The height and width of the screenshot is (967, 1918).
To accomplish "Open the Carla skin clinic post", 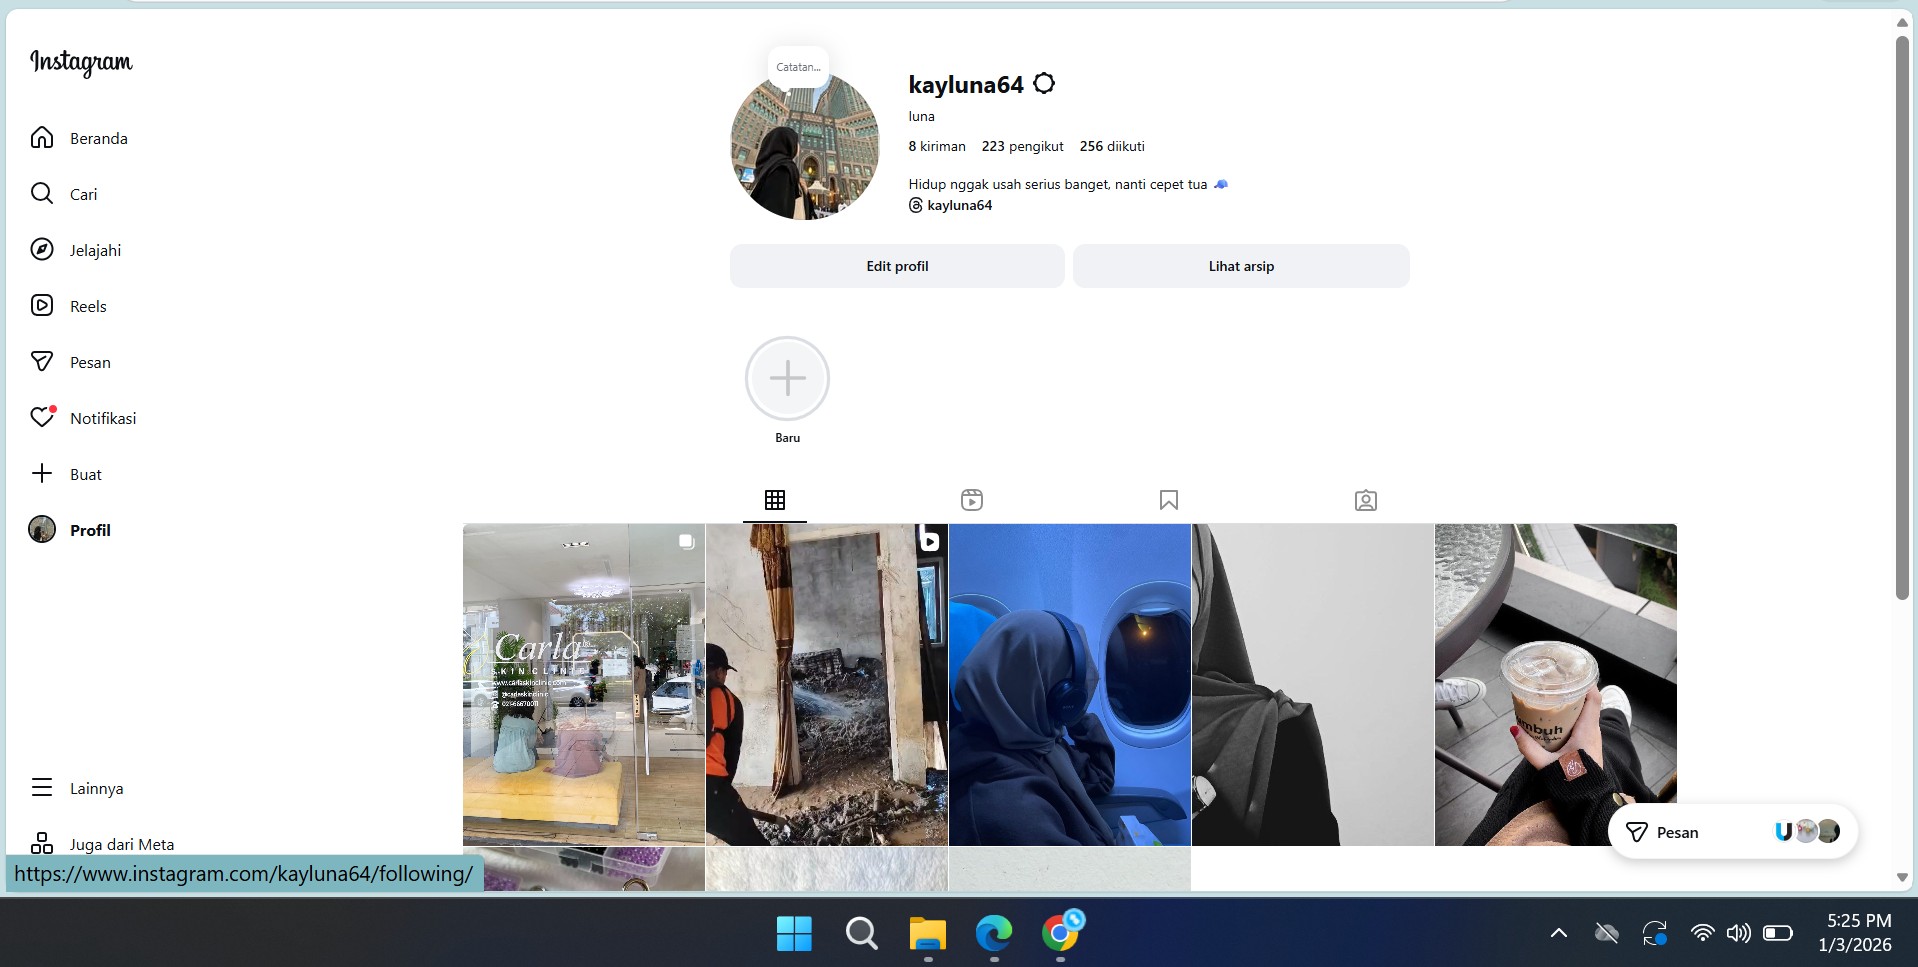I will click(x=584, y=684).
